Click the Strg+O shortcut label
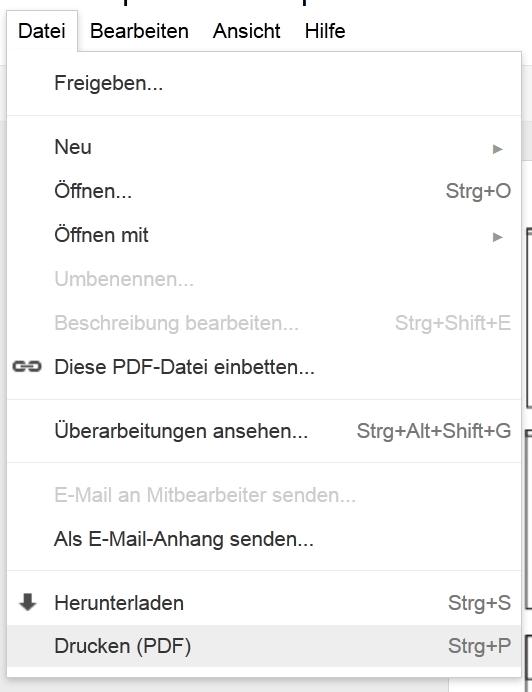Image resolution: width=532 pixels, height=692 pixels. point(478,191)
